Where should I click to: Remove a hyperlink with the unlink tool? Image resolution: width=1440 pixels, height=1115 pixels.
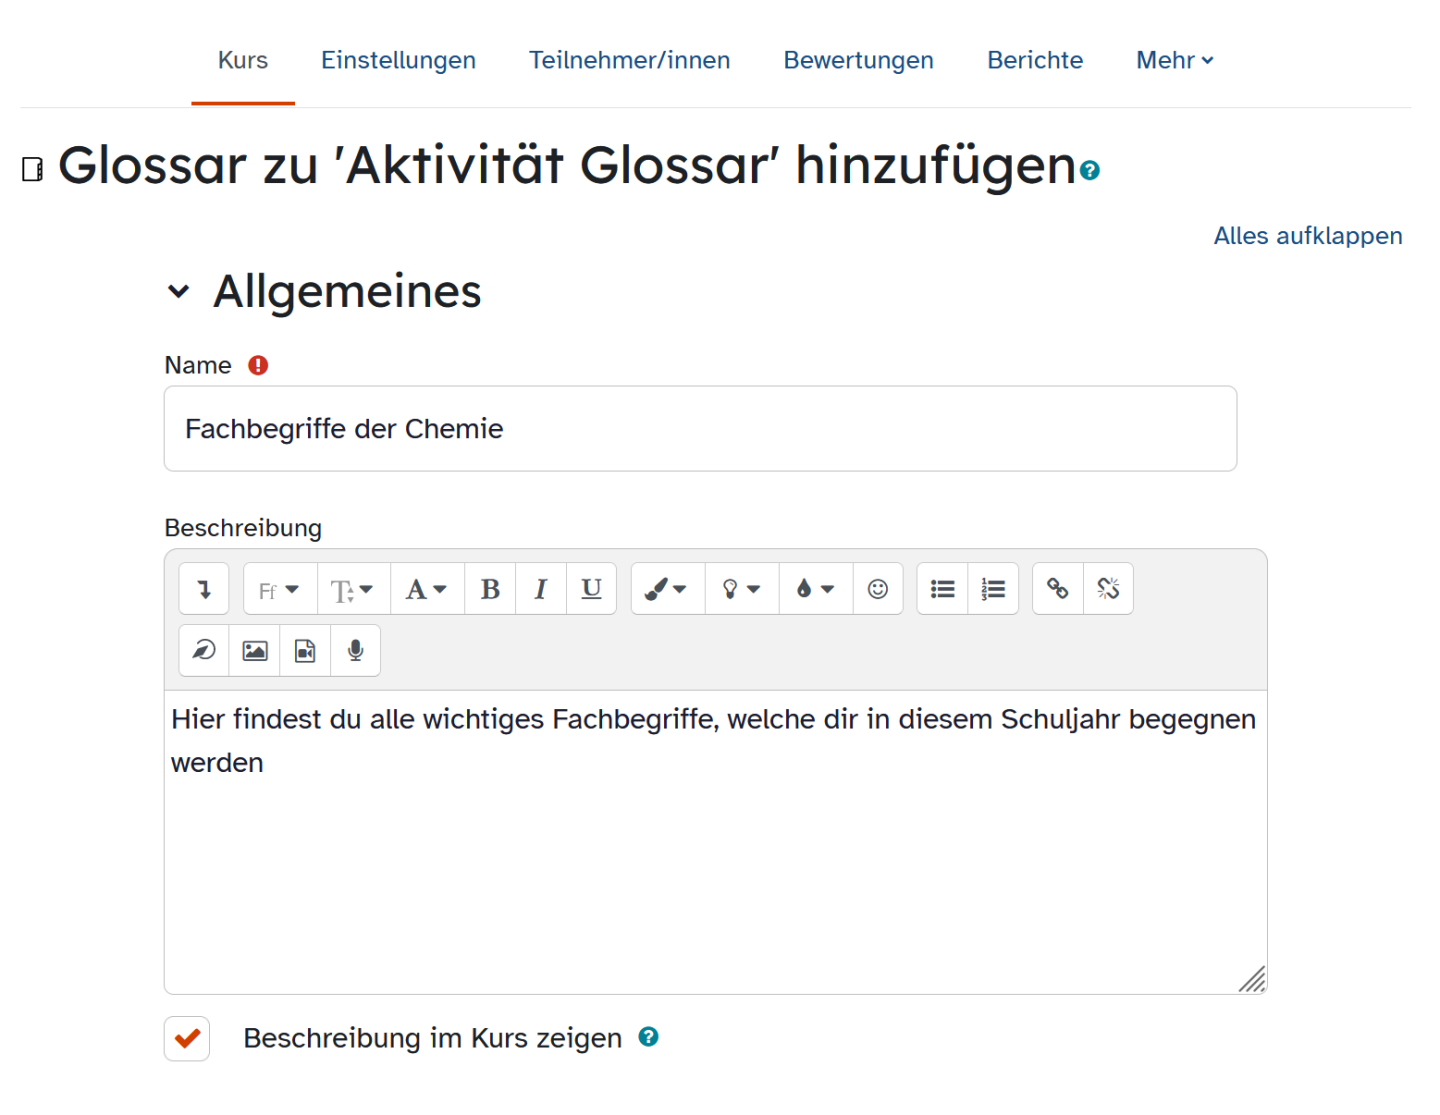1109,588
